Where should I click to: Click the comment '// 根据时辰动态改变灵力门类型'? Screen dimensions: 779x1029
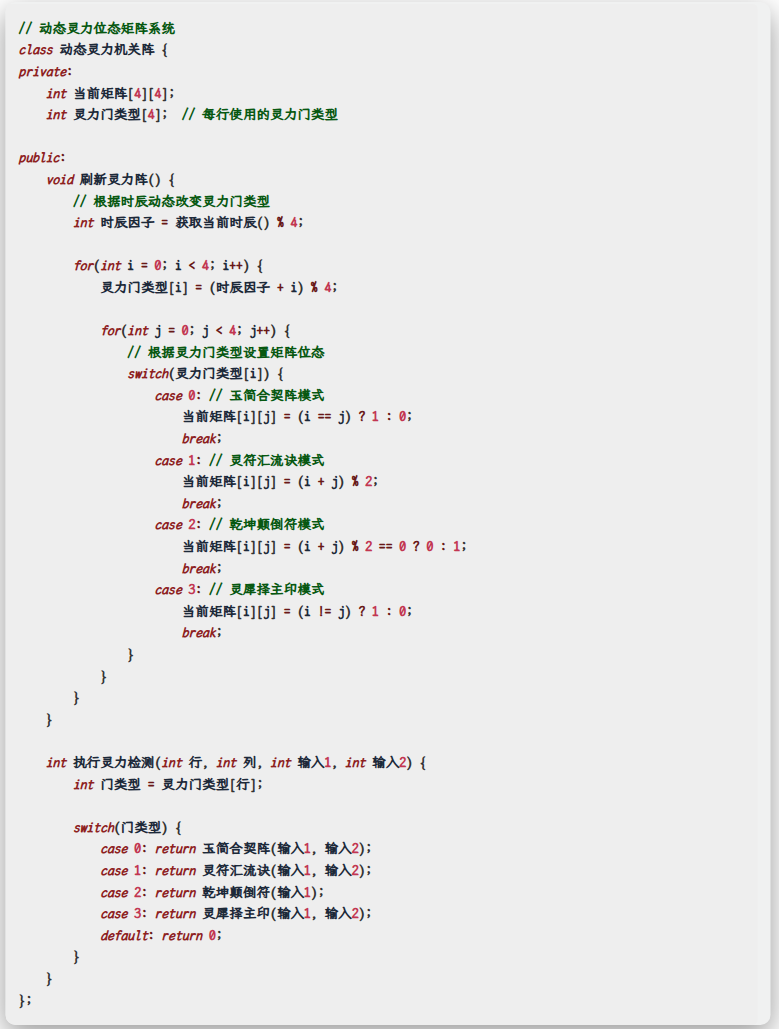click(171, 201)
